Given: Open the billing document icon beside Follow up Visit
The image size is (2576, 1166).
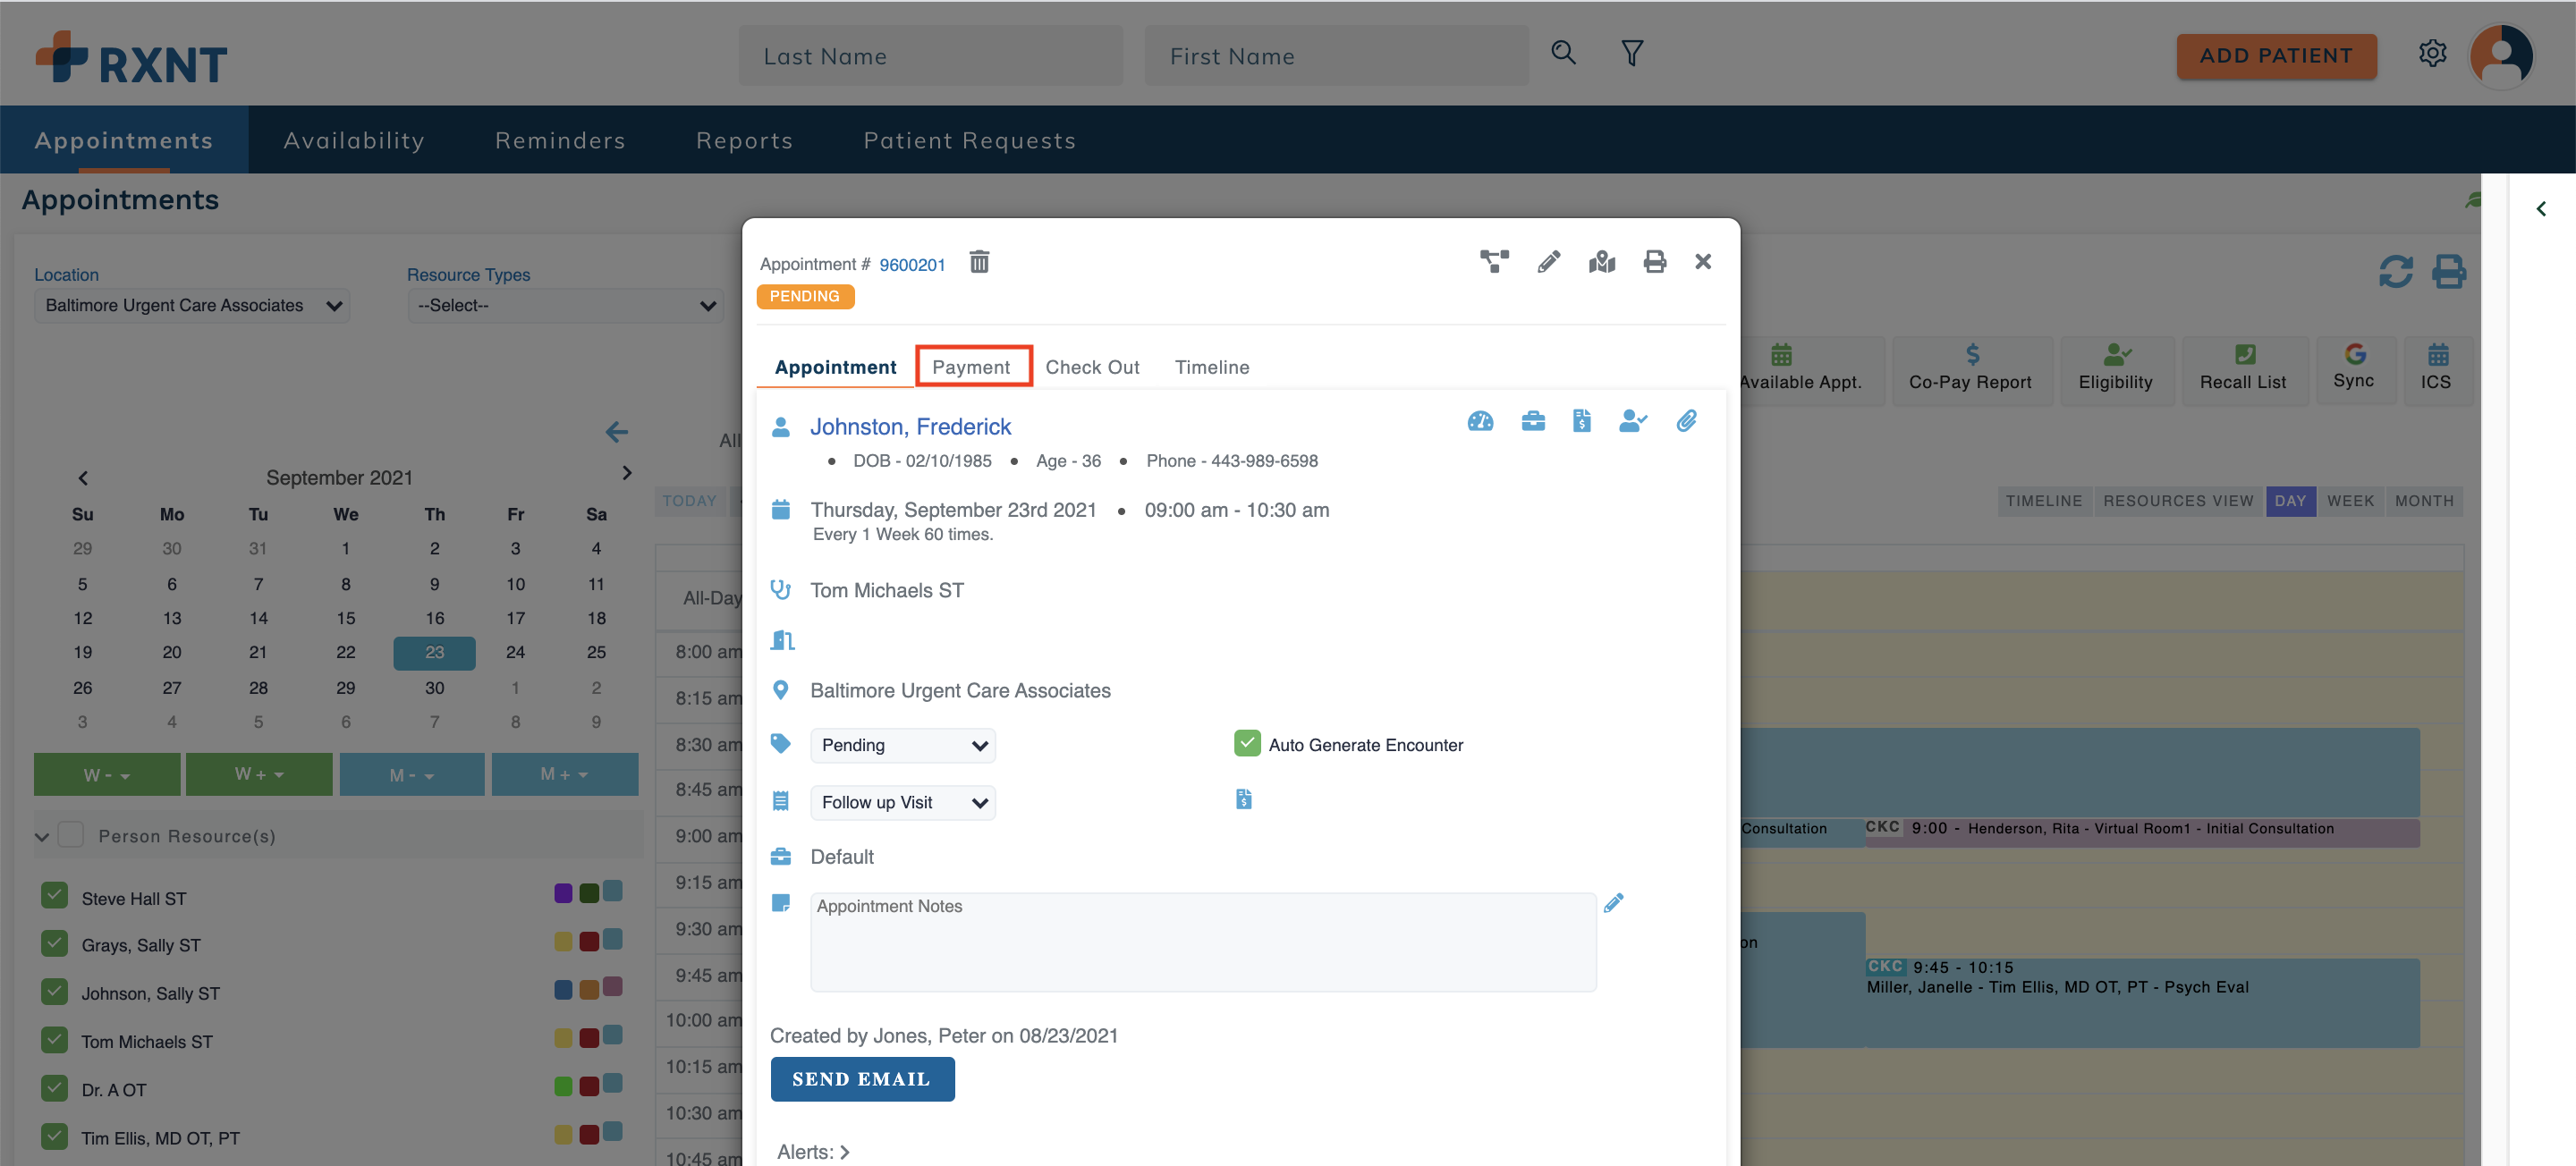Looking at the screenshot, I should tap(1243, 799).
